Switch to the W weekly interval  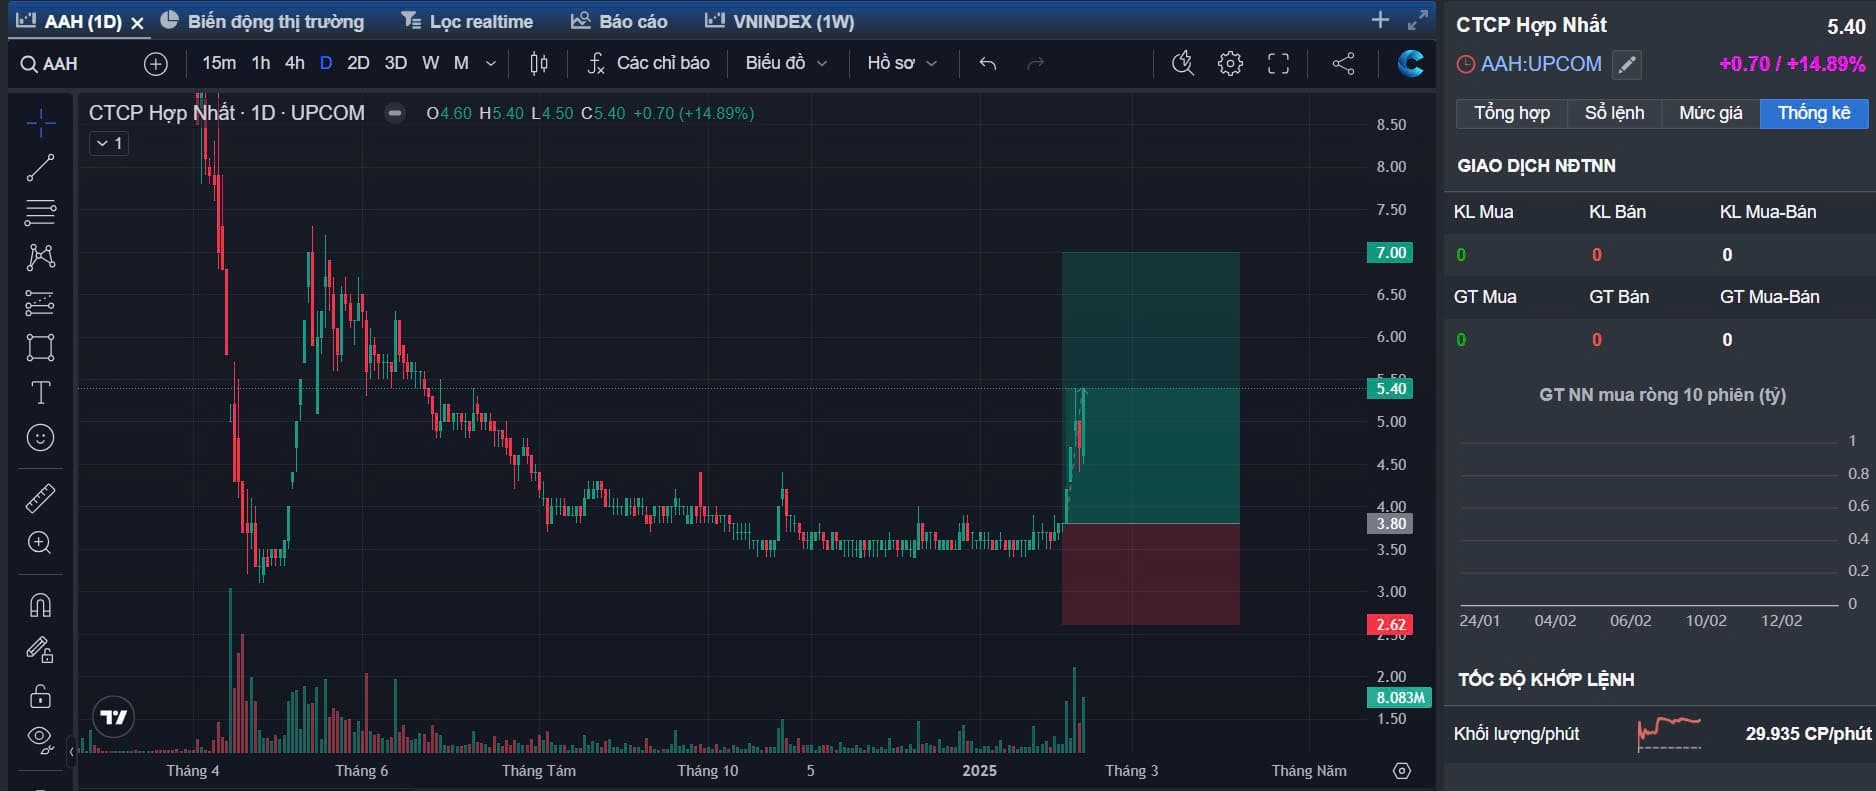click(431, 63)
